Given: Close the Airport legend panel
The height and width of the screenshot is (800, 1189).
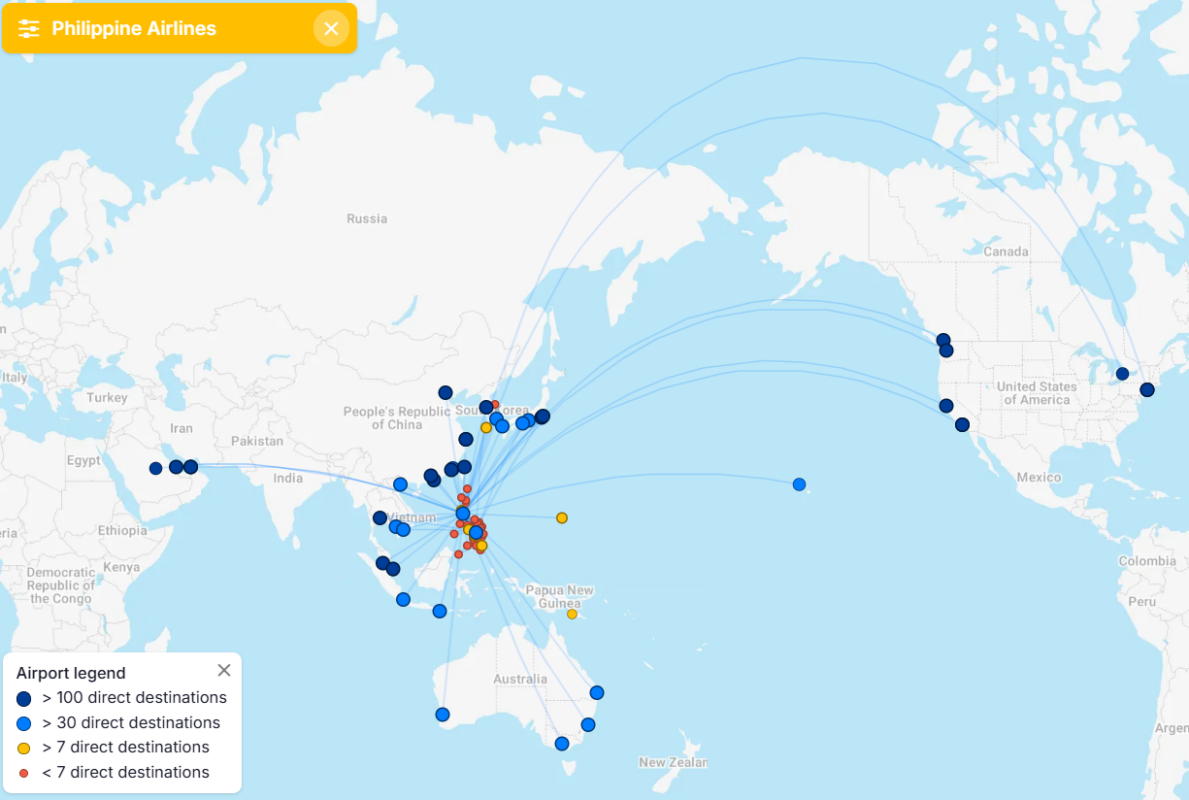Looking at the screenshot, I should tap(224, 670).
